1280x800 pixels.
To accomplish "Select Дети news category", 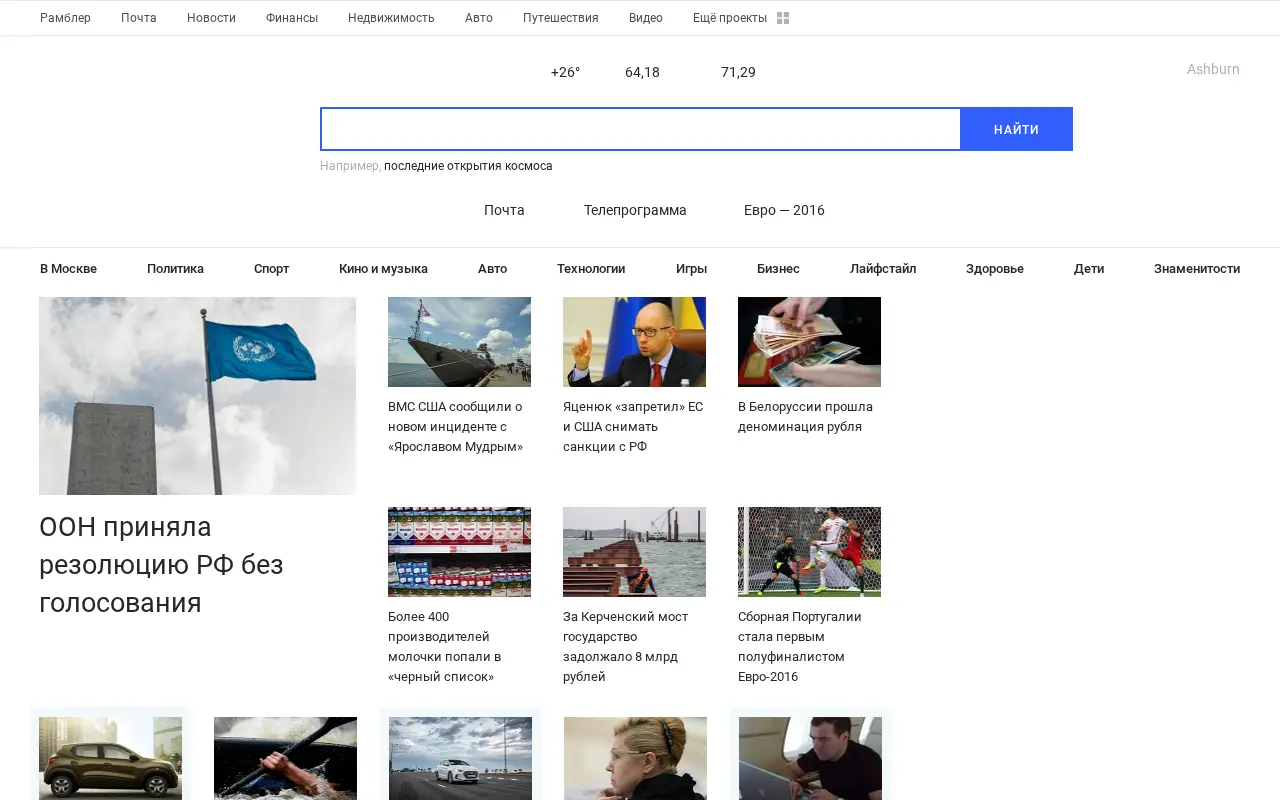I will click(x=1089, y=269).
